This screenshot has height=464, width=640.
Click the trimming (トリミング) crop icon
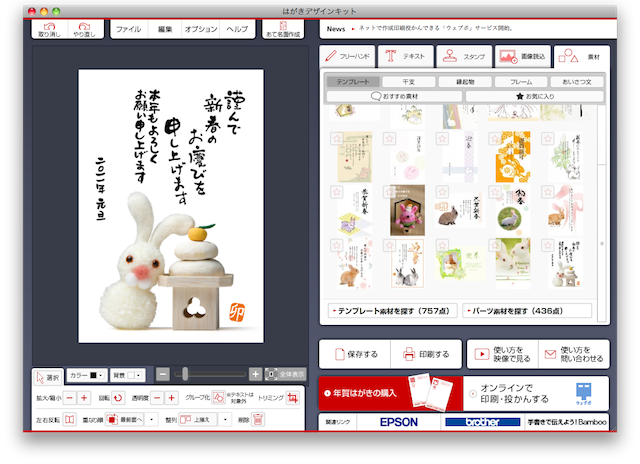point(292,398)
